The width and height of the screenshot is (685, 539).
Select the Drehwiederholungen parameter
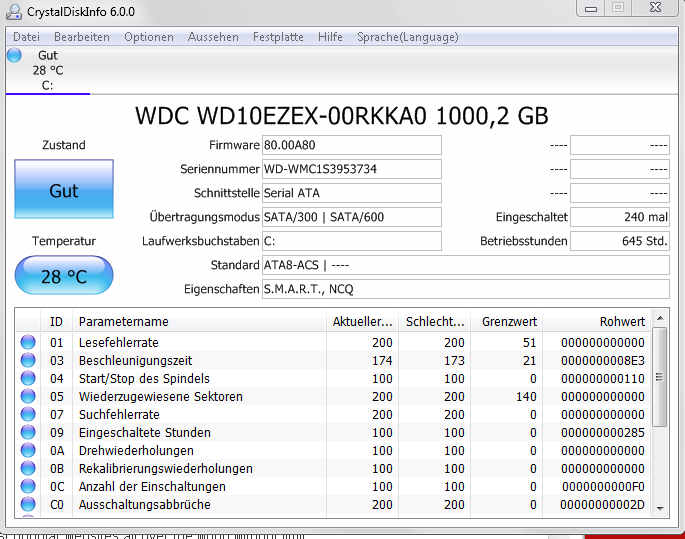pos(136,451)
